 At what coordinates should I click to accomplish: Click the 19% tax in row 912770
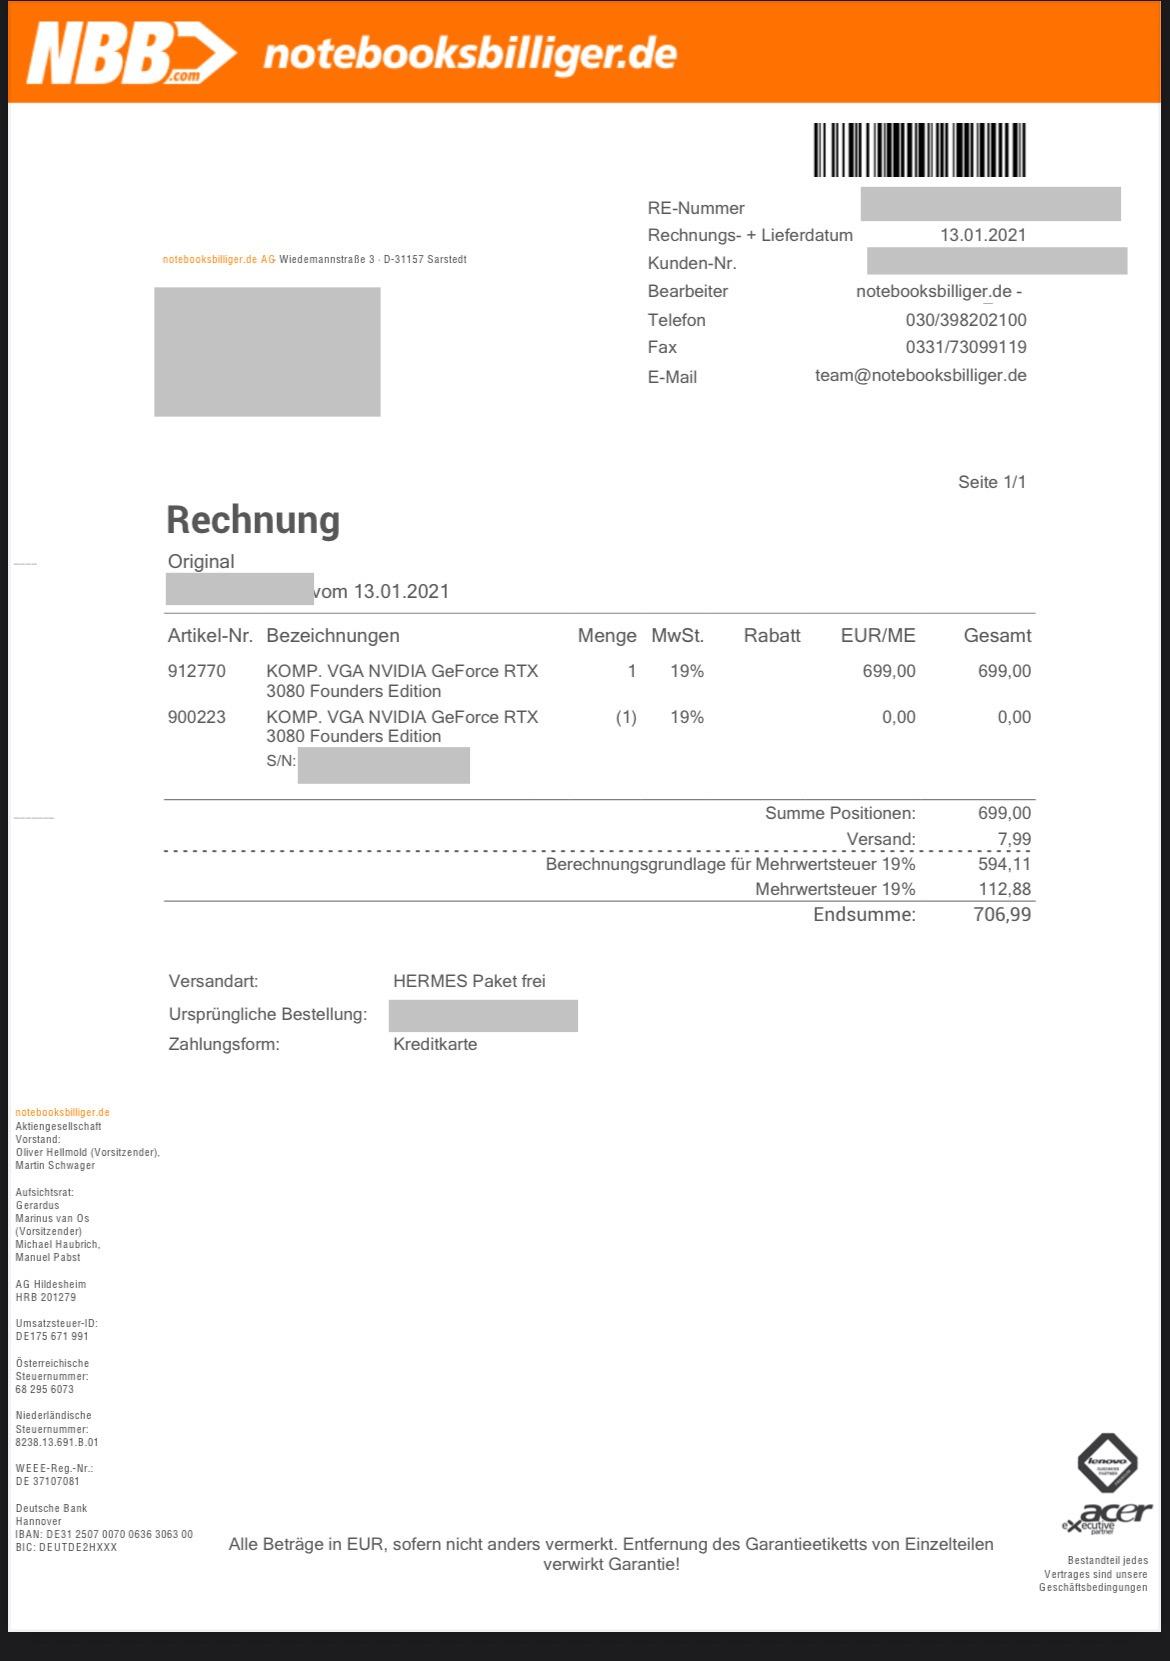(x=687, y=671)
